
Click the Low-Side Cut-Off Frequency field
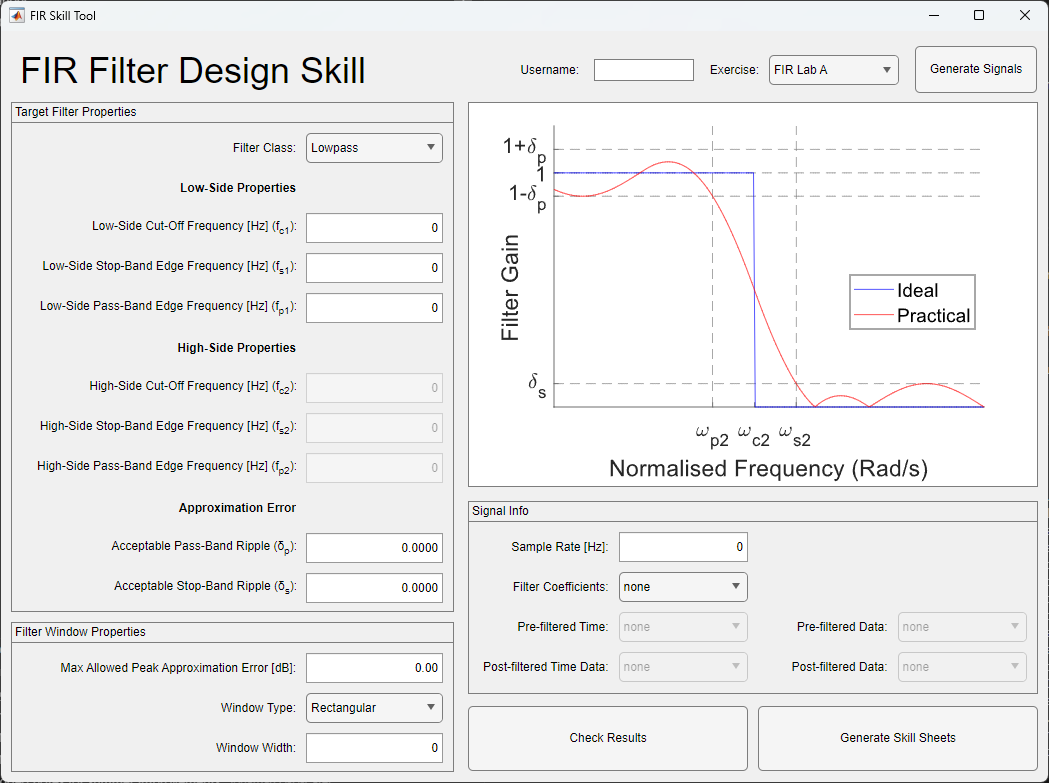[374, 228]
